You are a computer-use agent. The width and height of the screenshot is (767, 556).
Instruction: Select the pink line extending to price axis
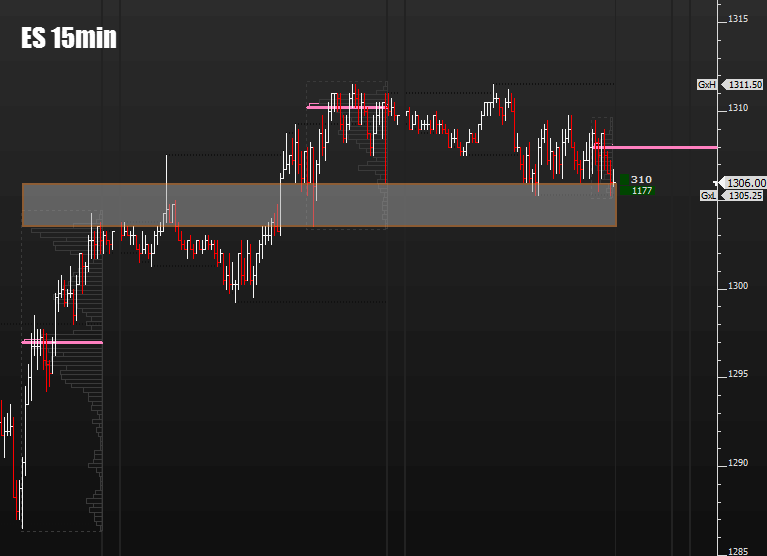656,147
